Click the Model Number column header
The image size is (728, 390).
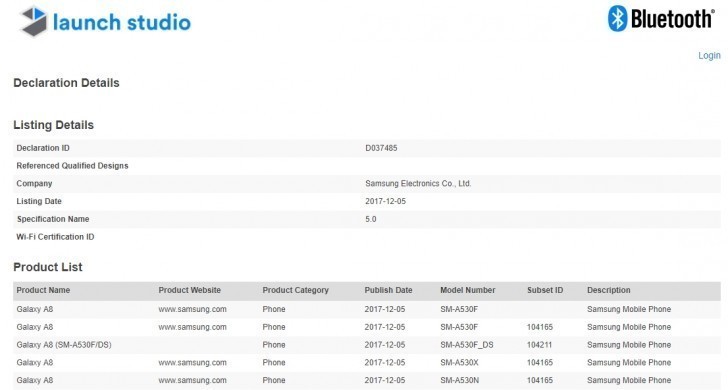click(468, 290)
